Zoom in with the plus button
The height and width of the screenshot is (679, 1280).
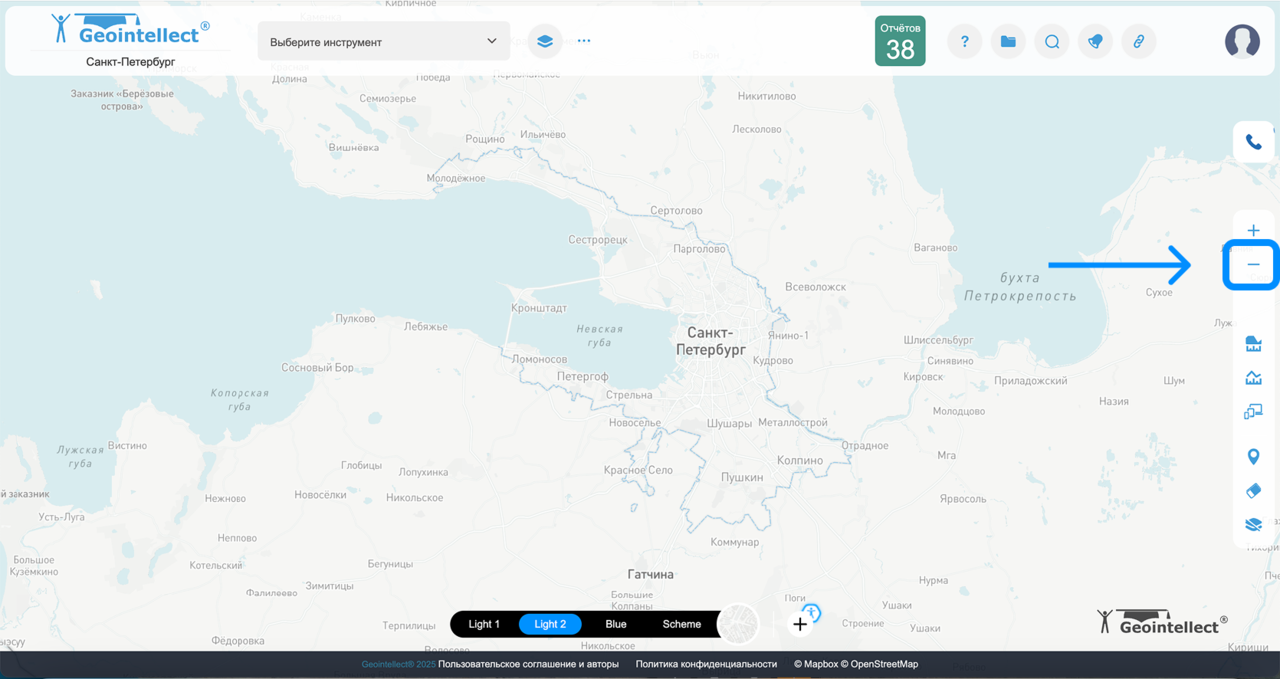pyautogui.click(x=1253, y=231)
